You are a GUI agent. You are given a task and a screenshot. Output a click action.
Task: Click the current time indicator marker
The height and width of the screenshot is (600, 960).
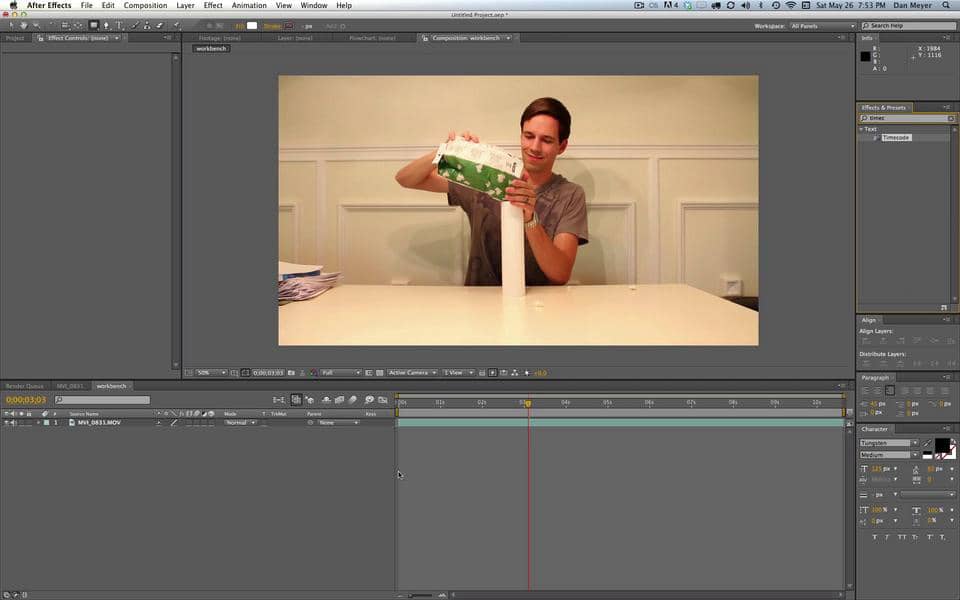pyautogui.click(x=528, y=403)
